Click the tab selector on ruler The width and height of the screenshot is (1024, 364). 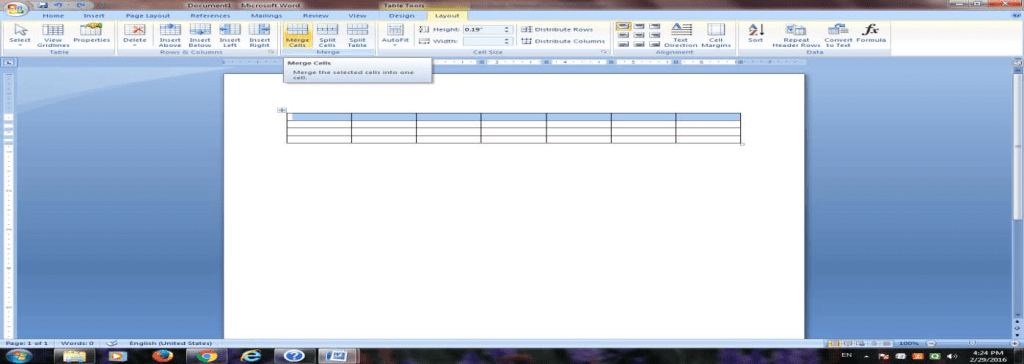(9, 62)
